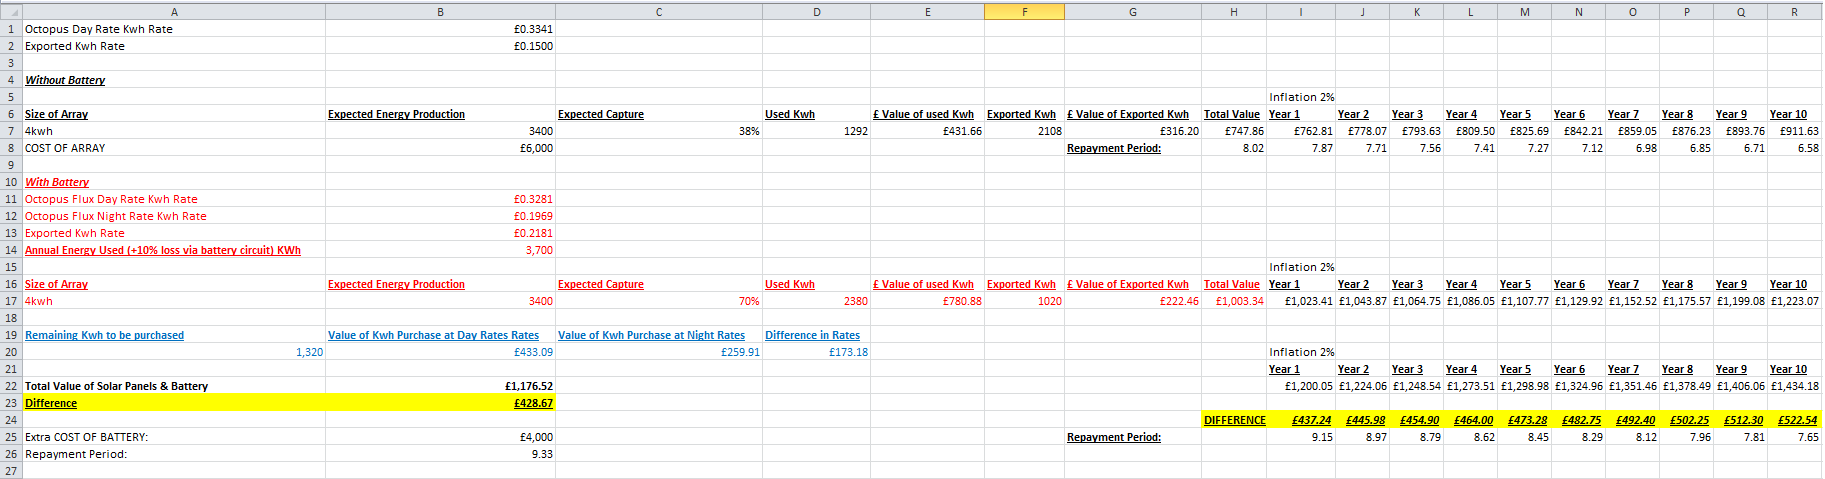The width and height of the screenshot is (1825, 479).
Task: Select the row 1 header
Action: 11,29
